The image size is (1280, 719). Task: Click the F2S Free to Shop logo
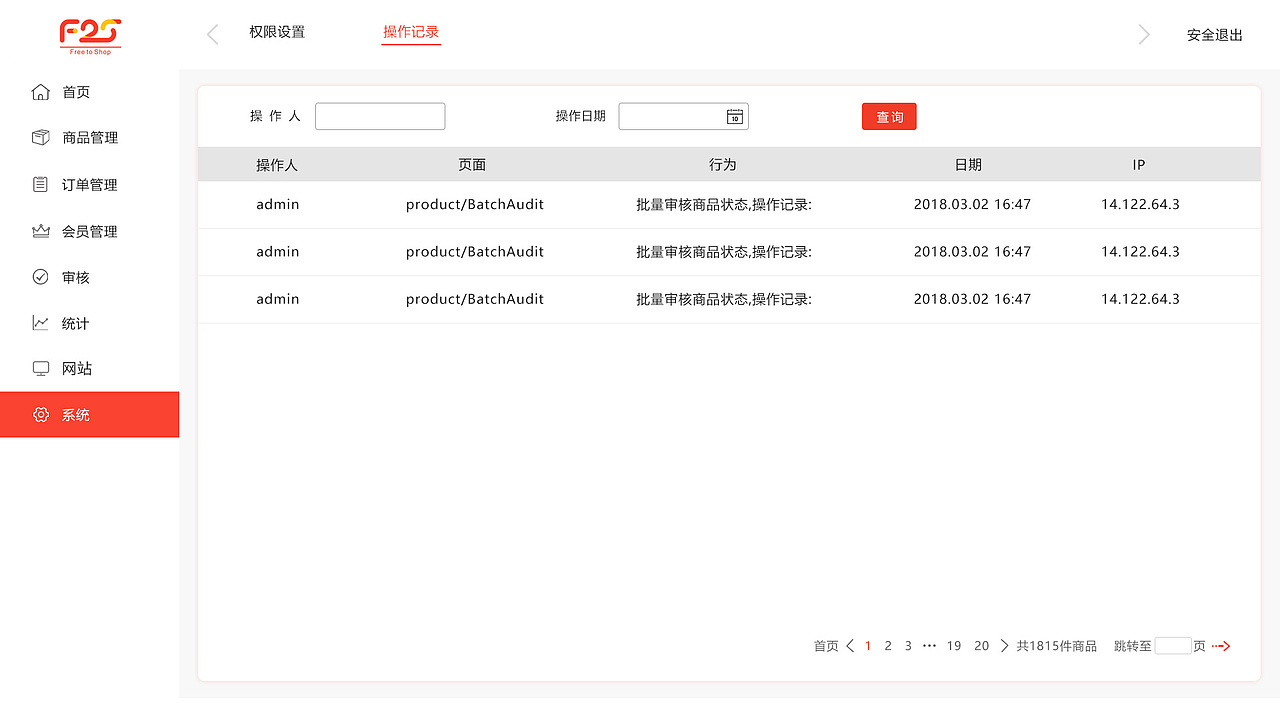click(90, 36)
